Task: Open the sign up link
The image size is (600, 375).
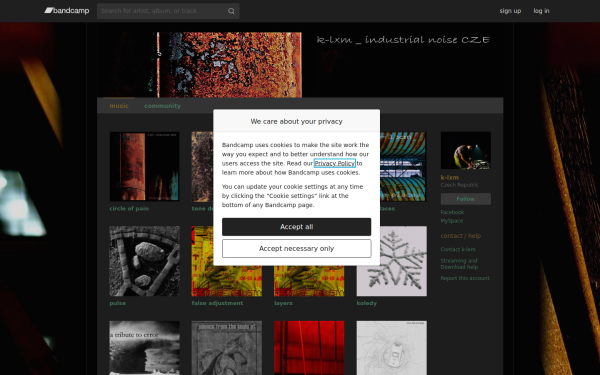Action: [510, 11]
